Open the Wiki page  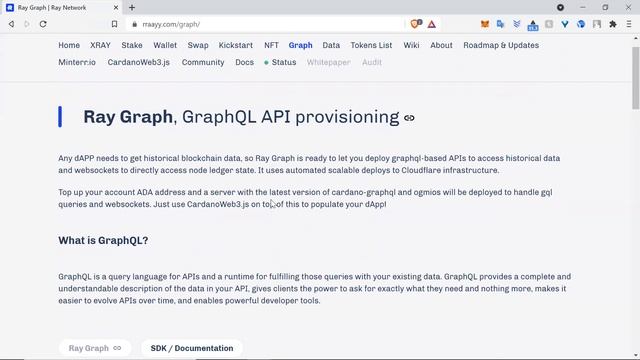[x=411, y=45]
